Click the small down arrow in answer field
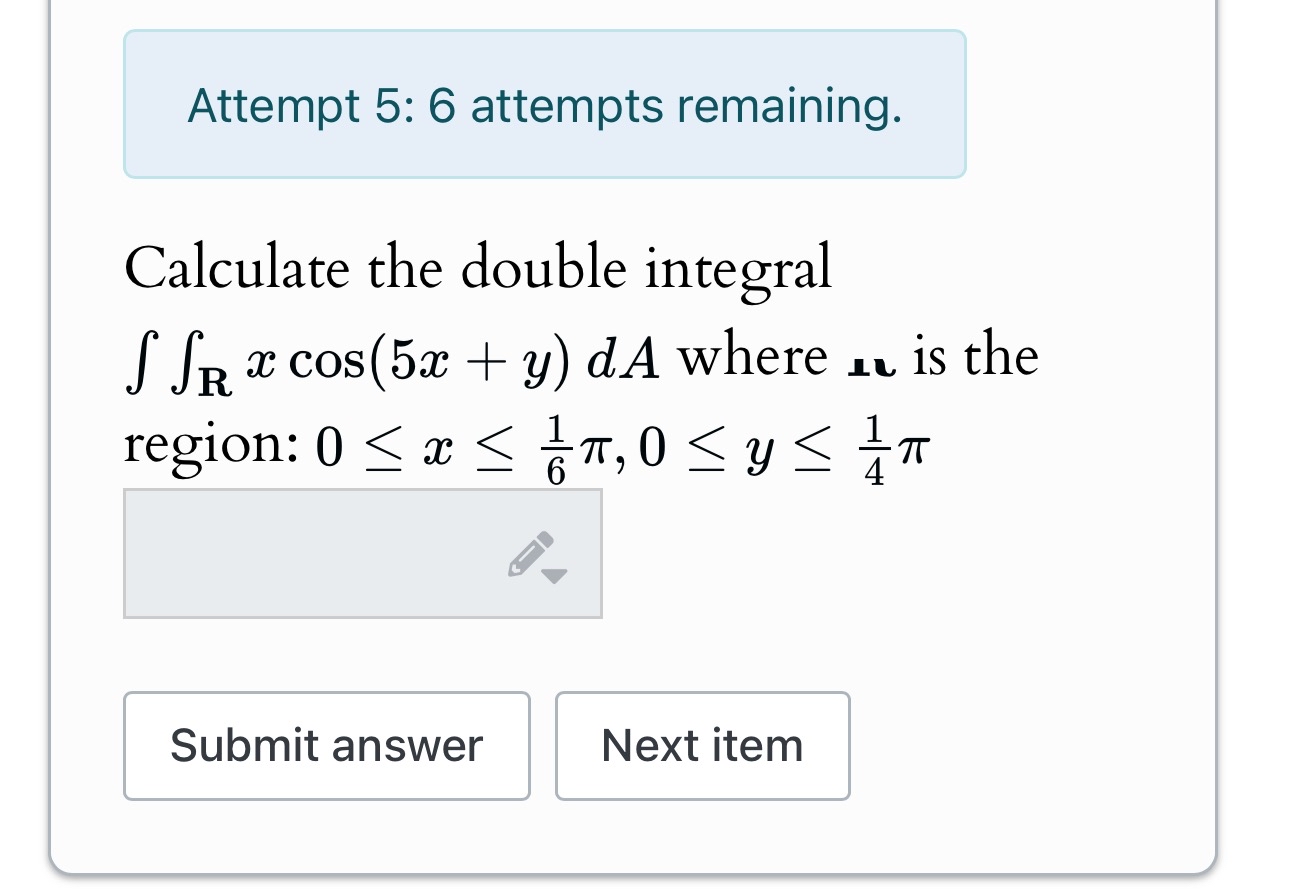This screenshot has width=1290, height=892. click(553, 576)
